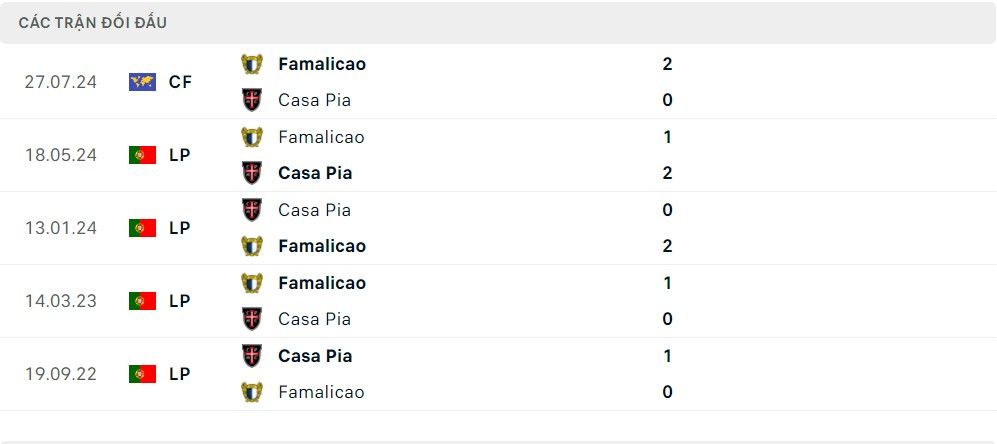997x444 pixels.
Task: Select the CF competition label
Action: [x=181, y=82]
